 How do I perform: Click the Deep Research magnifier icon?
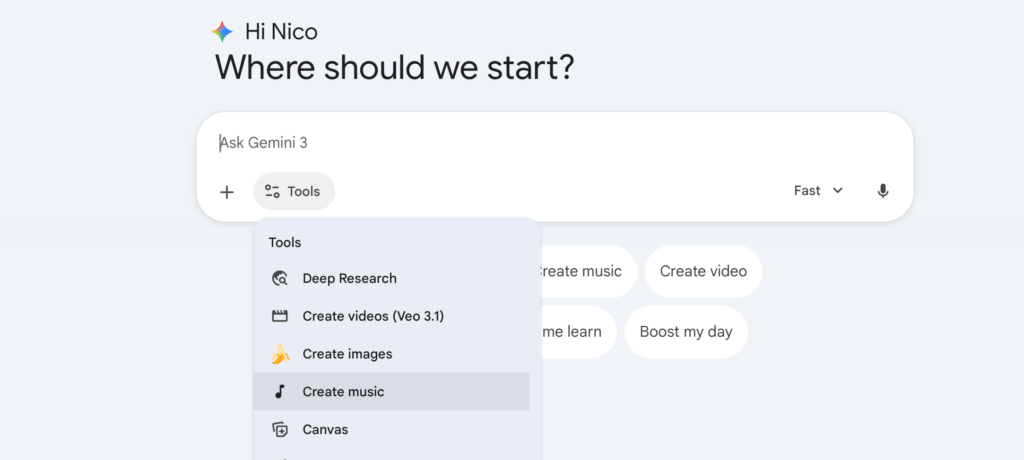pyautogui.click(x=280, y=279)
